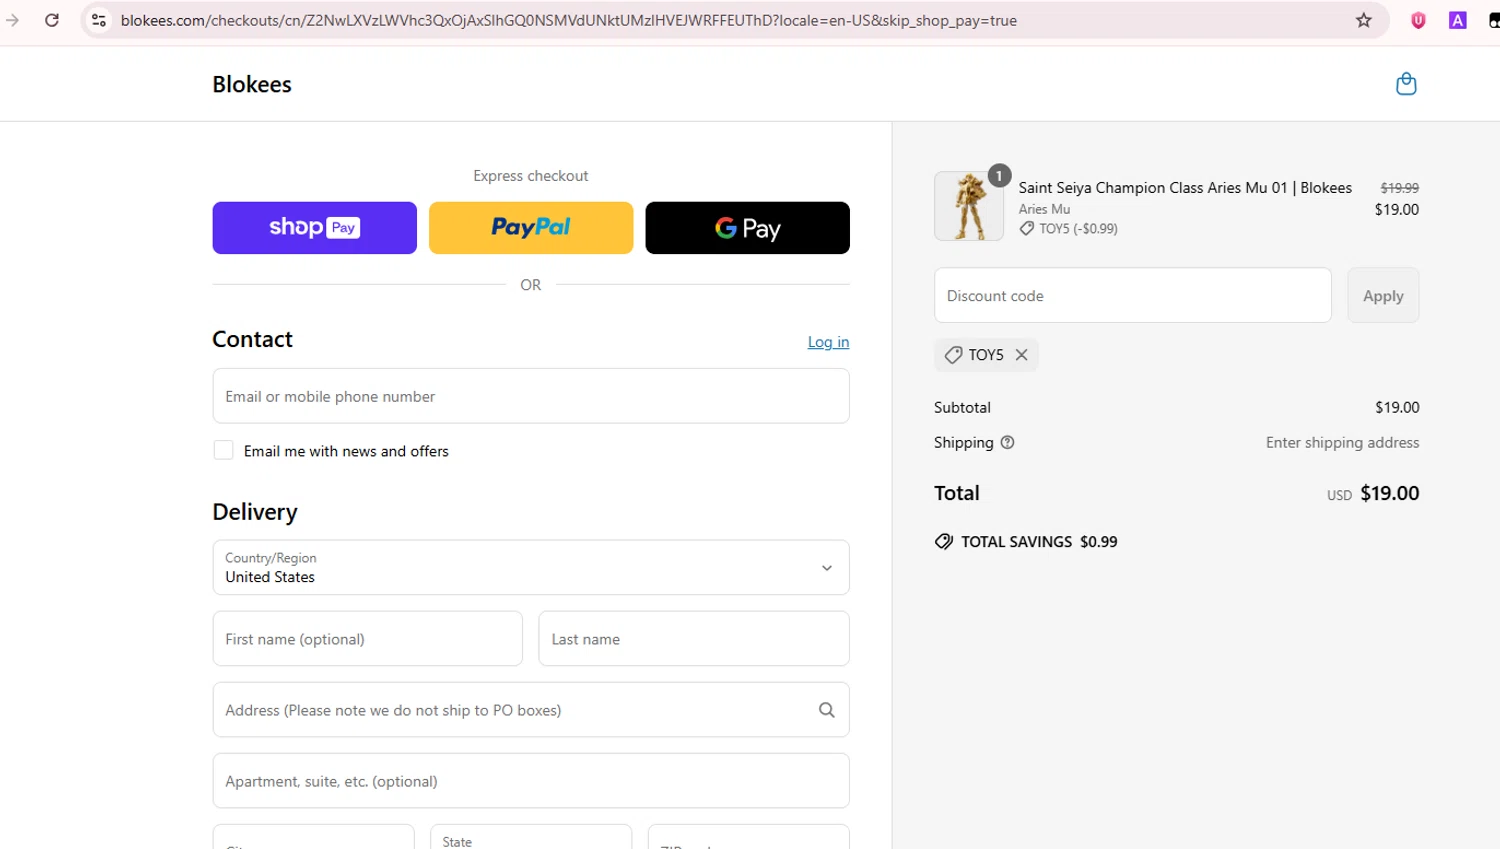This screenshot has width=1500, height=849.
Task: Pay with PayPal
Action: pos(531,228)
